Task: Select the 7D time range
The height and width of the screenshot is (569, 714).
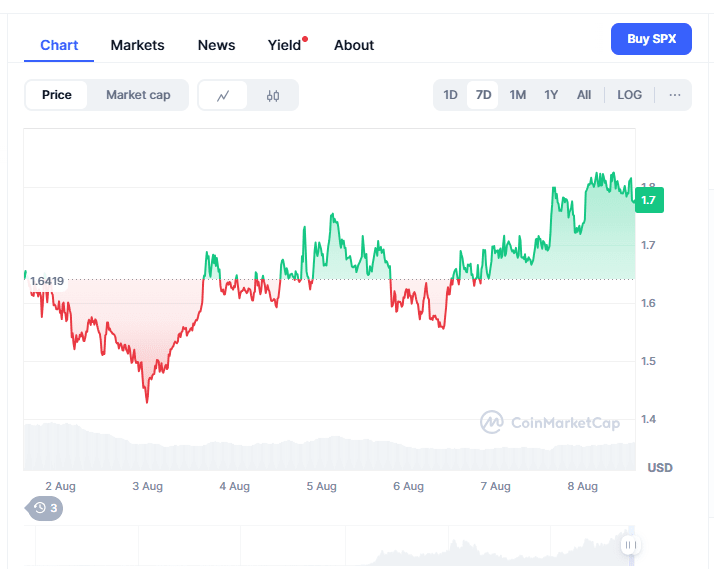Action: click(x=484, y=95)
